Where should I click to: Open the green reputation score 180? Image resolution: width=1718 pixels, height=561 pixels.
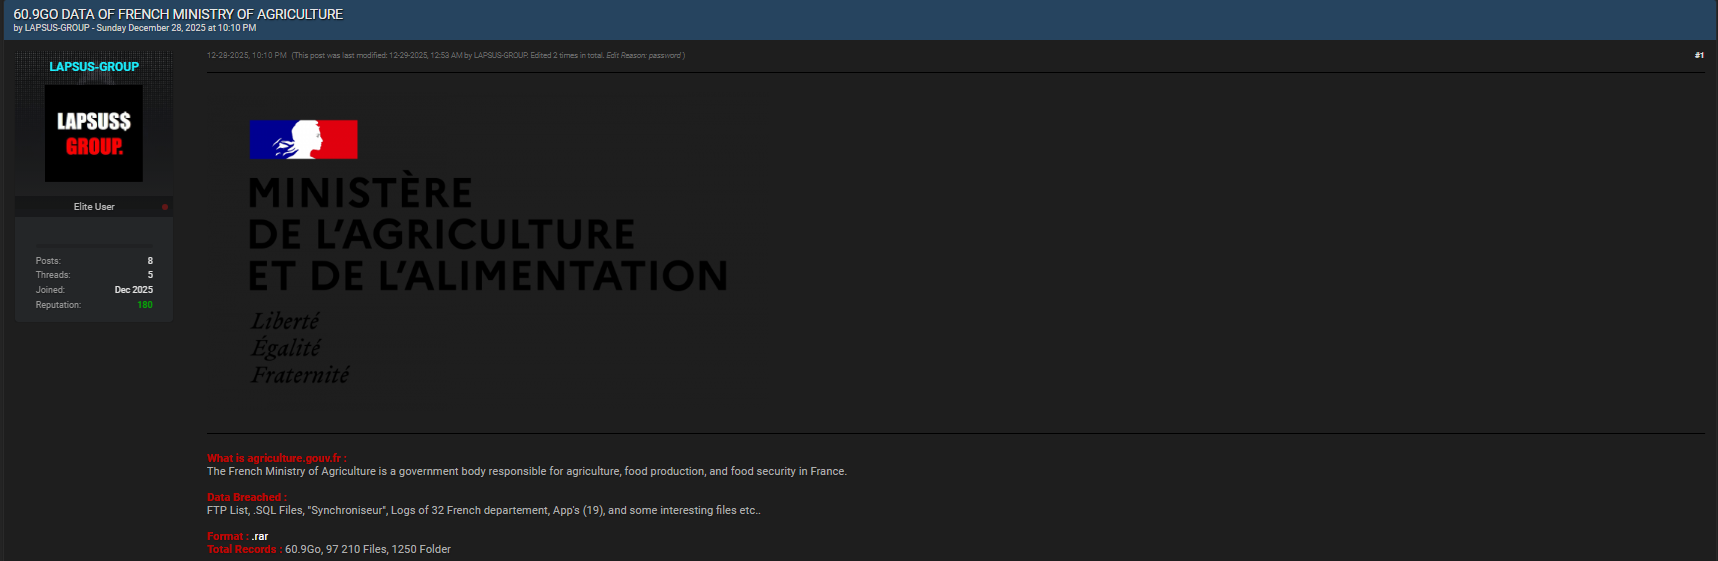(145, 305)
